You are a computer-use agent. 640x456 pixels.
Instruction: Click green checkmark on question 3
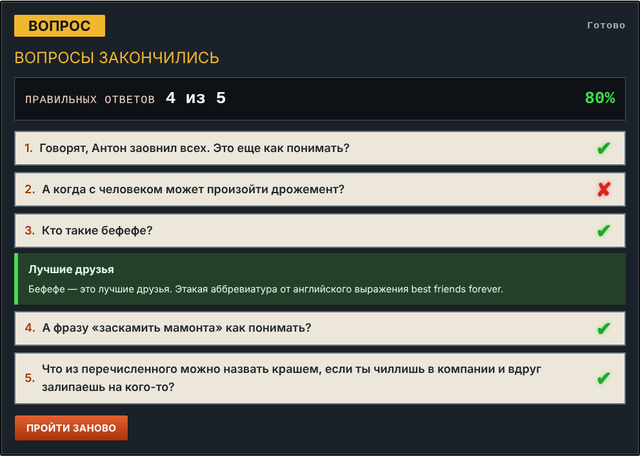[x=603, y=231]
